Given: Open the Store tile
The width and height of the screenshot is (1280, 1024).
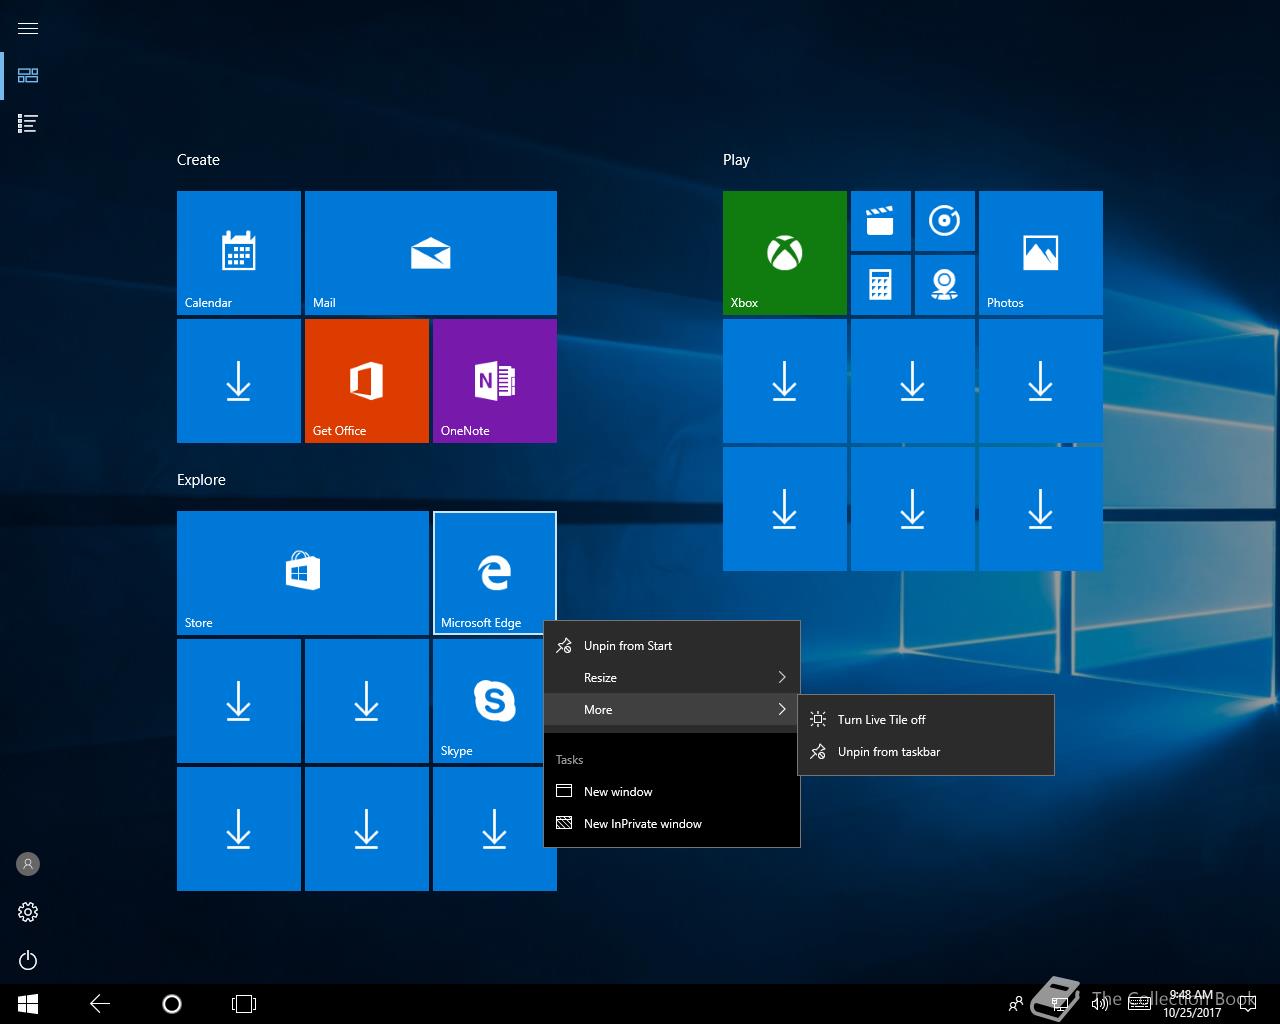Looking at the screenshot, I should pyautogui.click(x=303, y=573).
